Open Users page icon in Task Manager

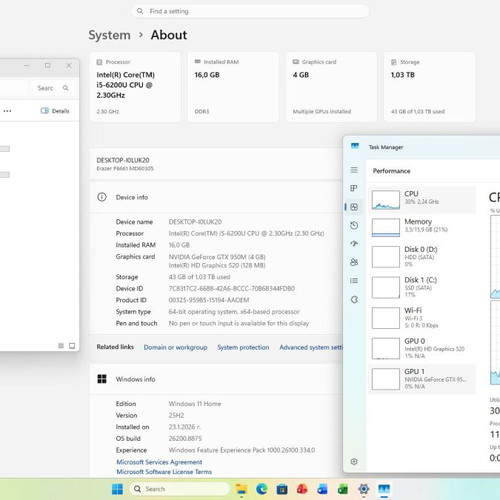354,262
